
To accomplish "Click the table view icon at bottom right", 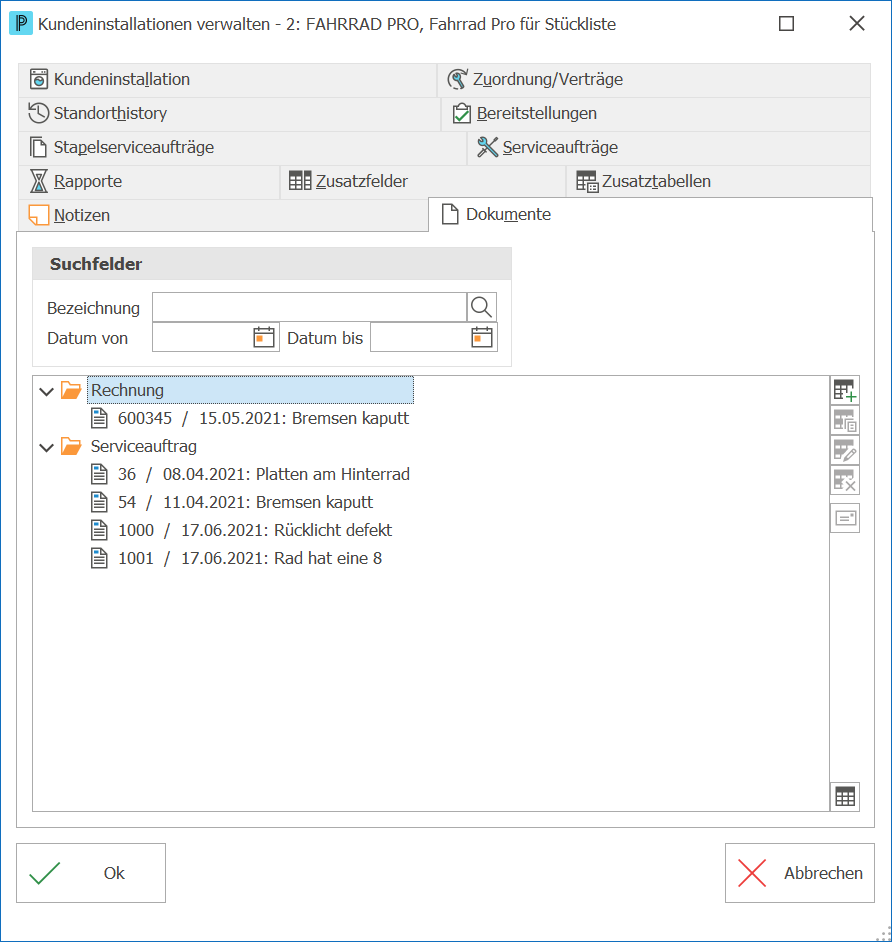I will (845, 797).
